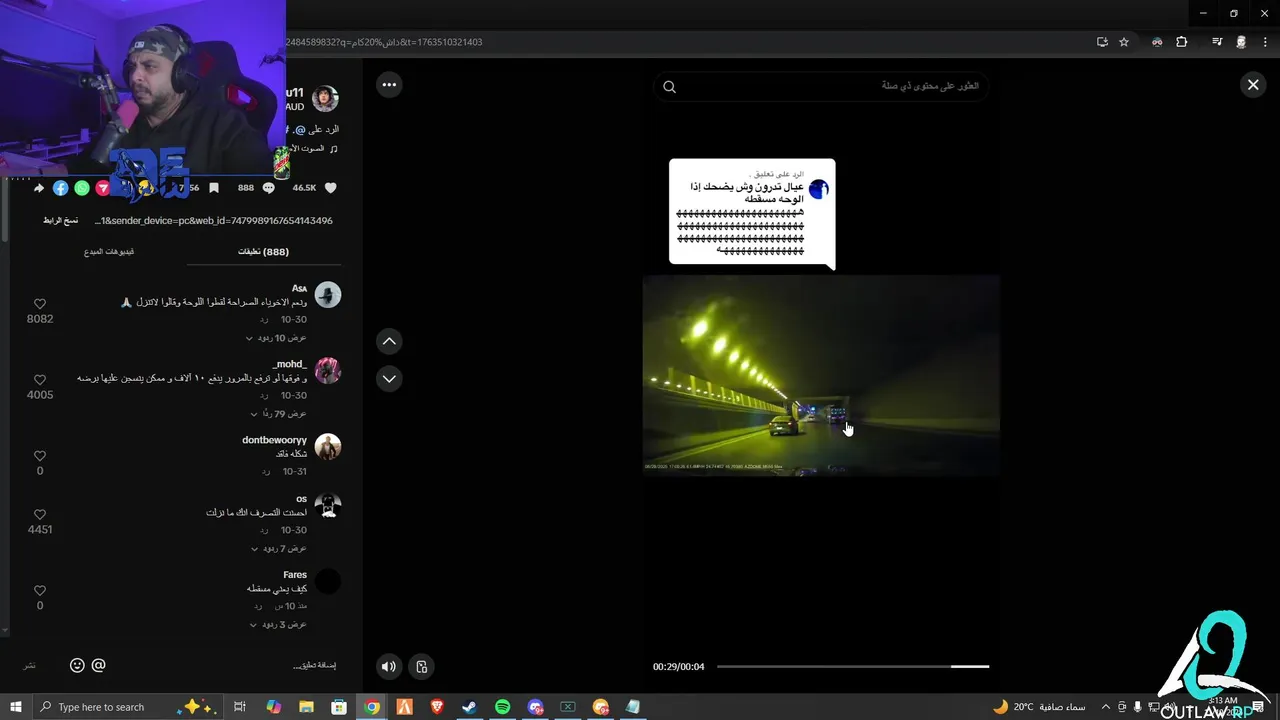Viewport: 1280px width, 720px height.
Task: Seek on the video progress bar
Action: (x=853, y=666)
